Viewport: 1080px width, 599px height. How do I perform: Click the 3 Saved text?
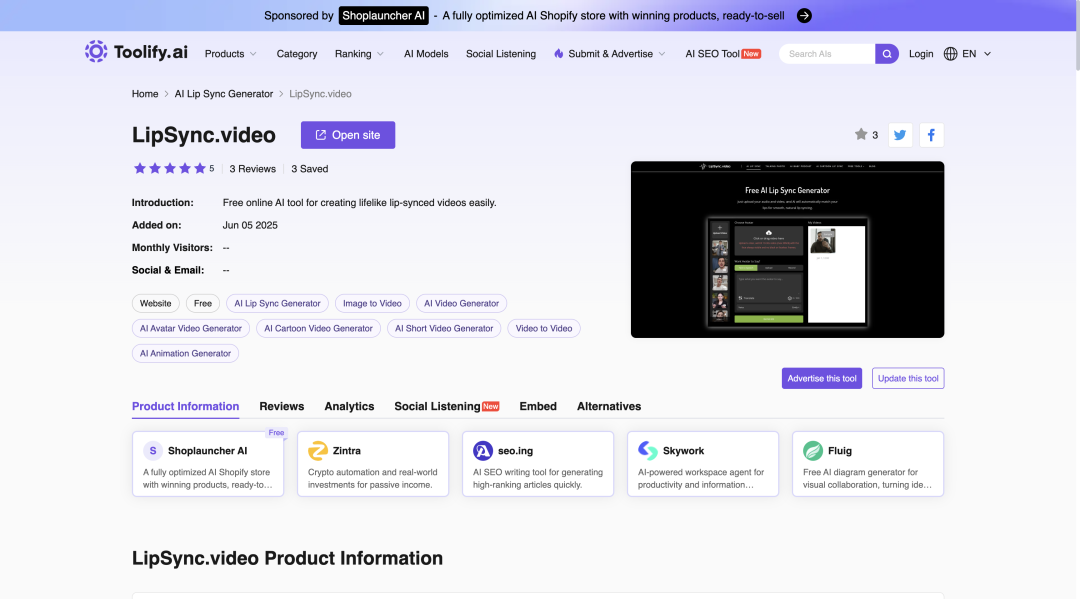tap(309, 169)
